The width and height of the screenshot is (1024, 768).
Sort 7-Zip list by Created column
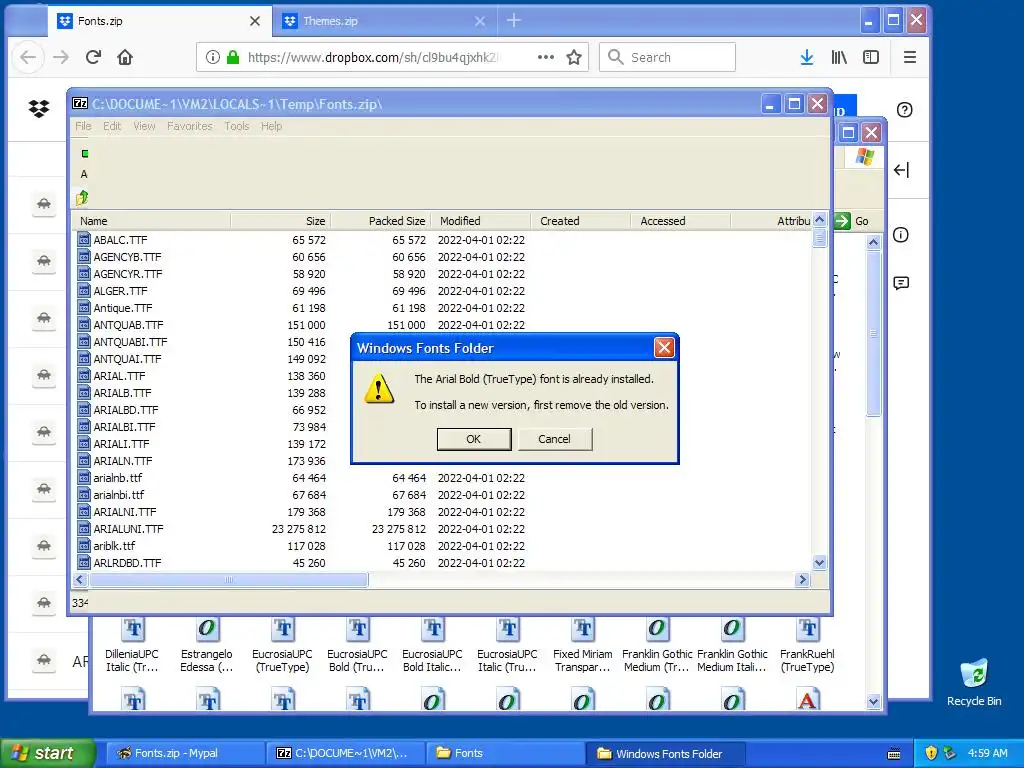(581, 221)
